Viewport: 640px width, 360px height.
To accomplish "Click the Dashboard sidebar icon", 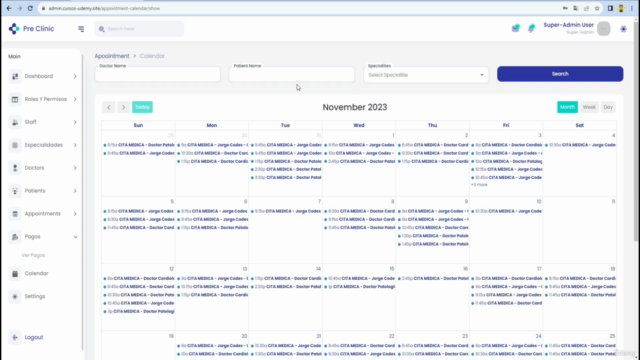I will [15, 76].
